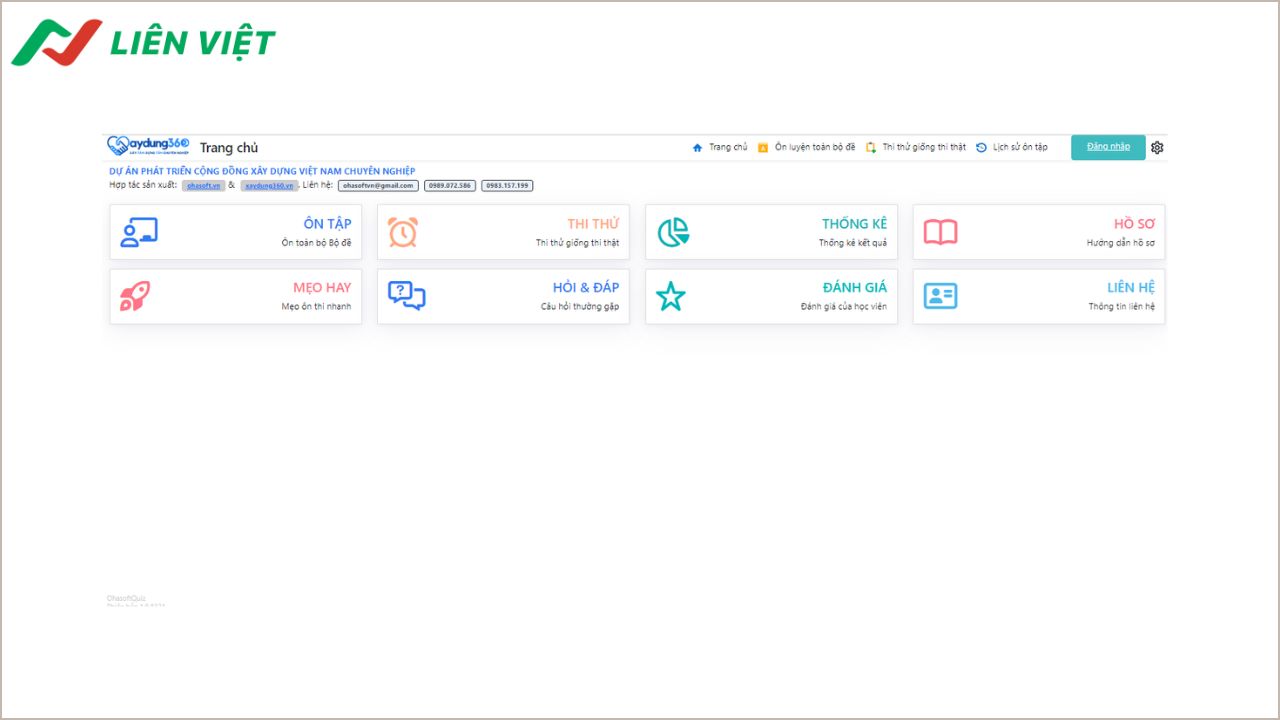
Task: Click the star icon on ĐÁNH GIÁ card
Action: point(670,296)
